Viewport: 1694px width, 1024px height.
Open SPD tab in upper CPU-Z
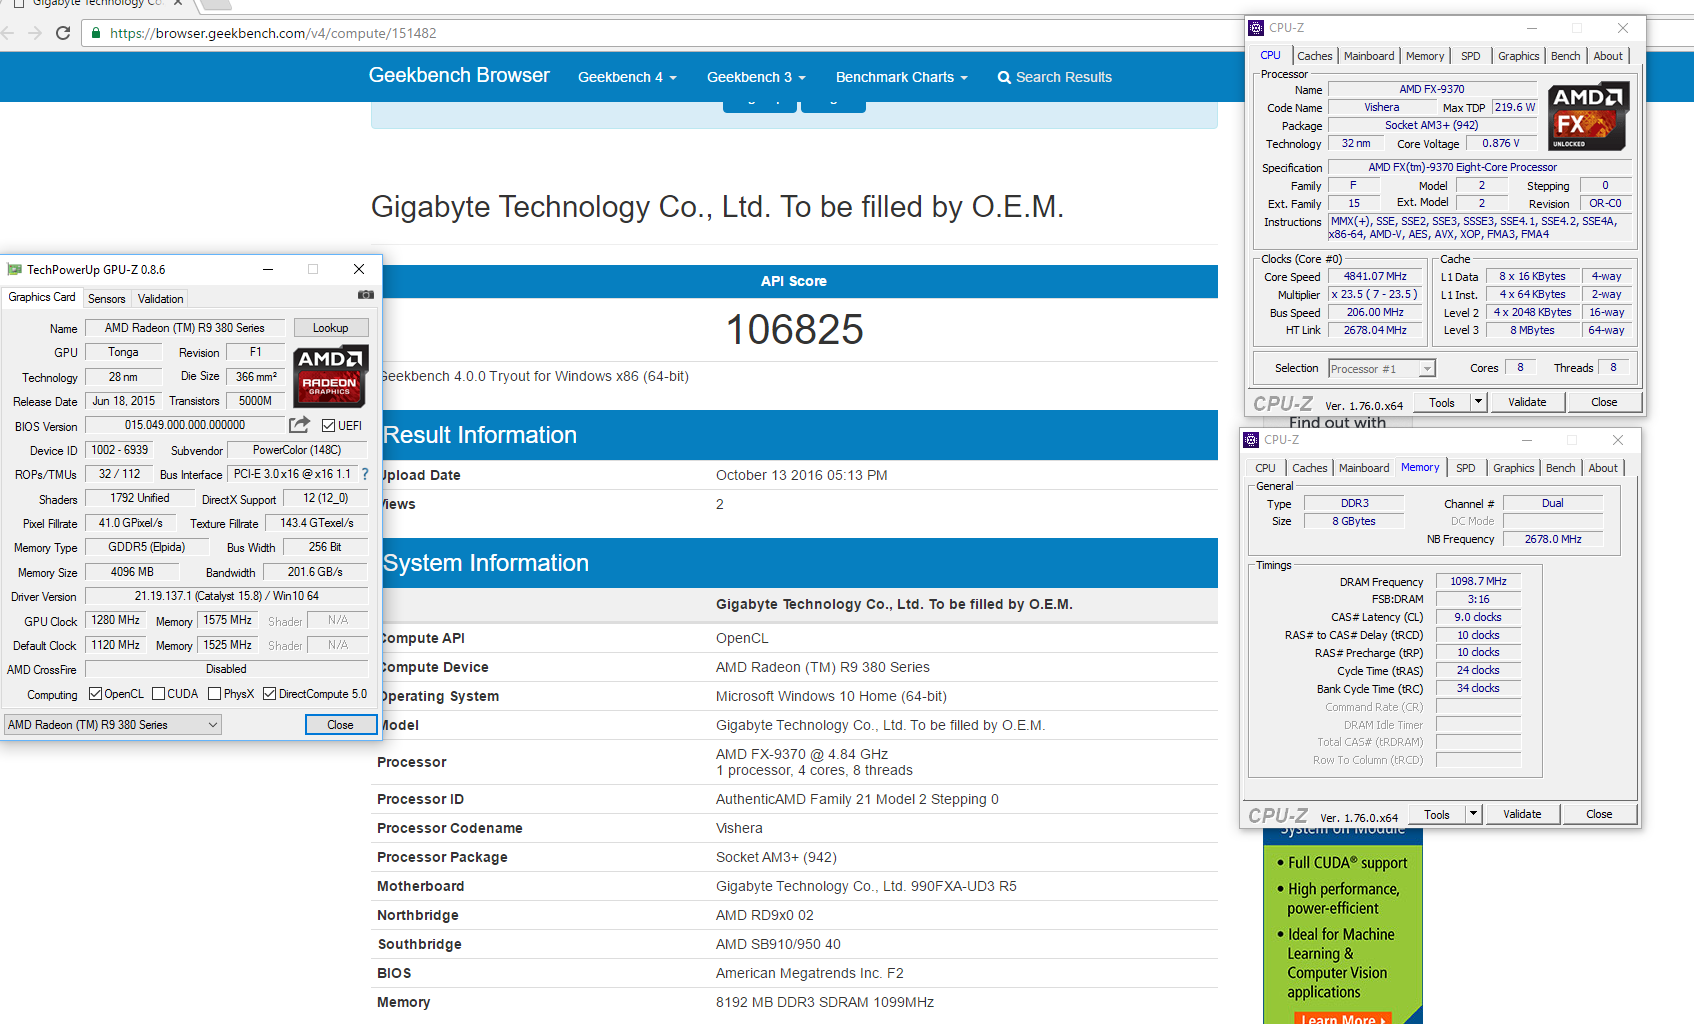pyautogui.click(x=1470, y=56)
